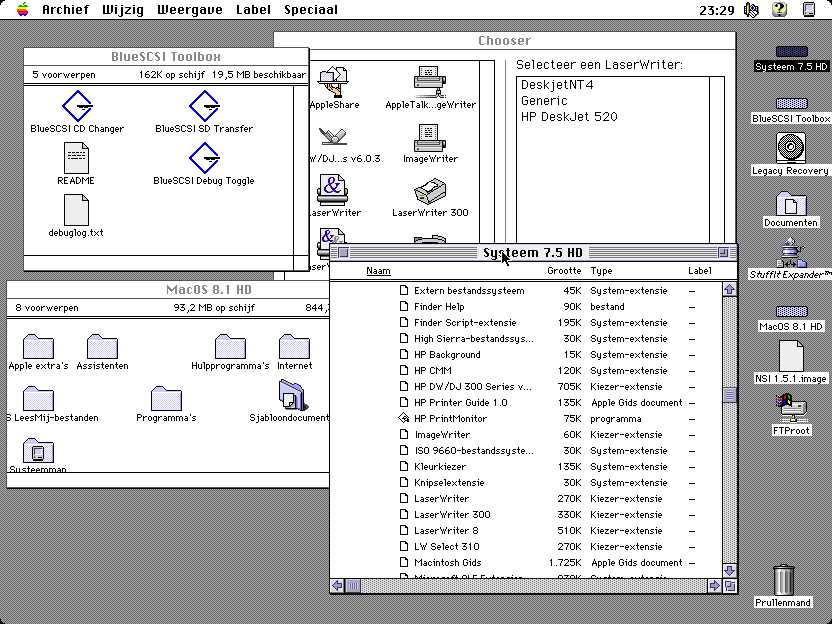832x624 pixels.
Task: Open the Prullenmand trash icon
Action: 784,581
